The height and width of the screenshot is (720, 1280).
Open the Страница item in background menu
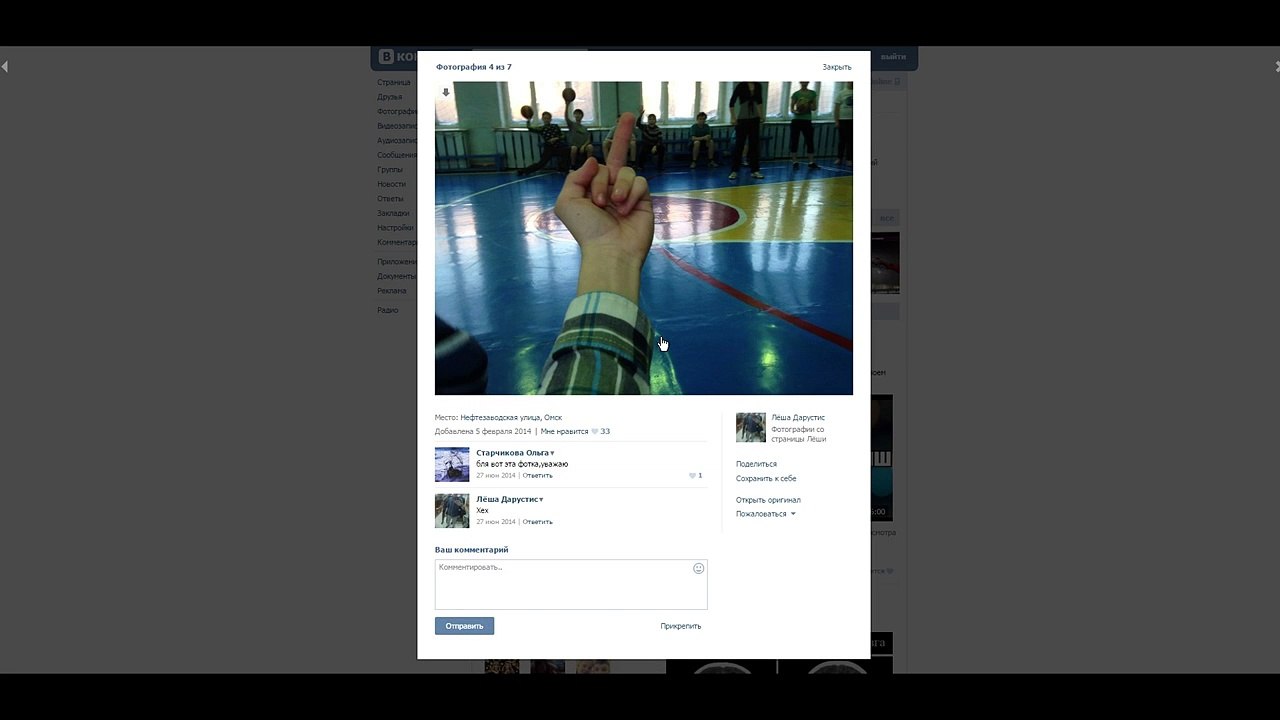(x=394, y=82)
